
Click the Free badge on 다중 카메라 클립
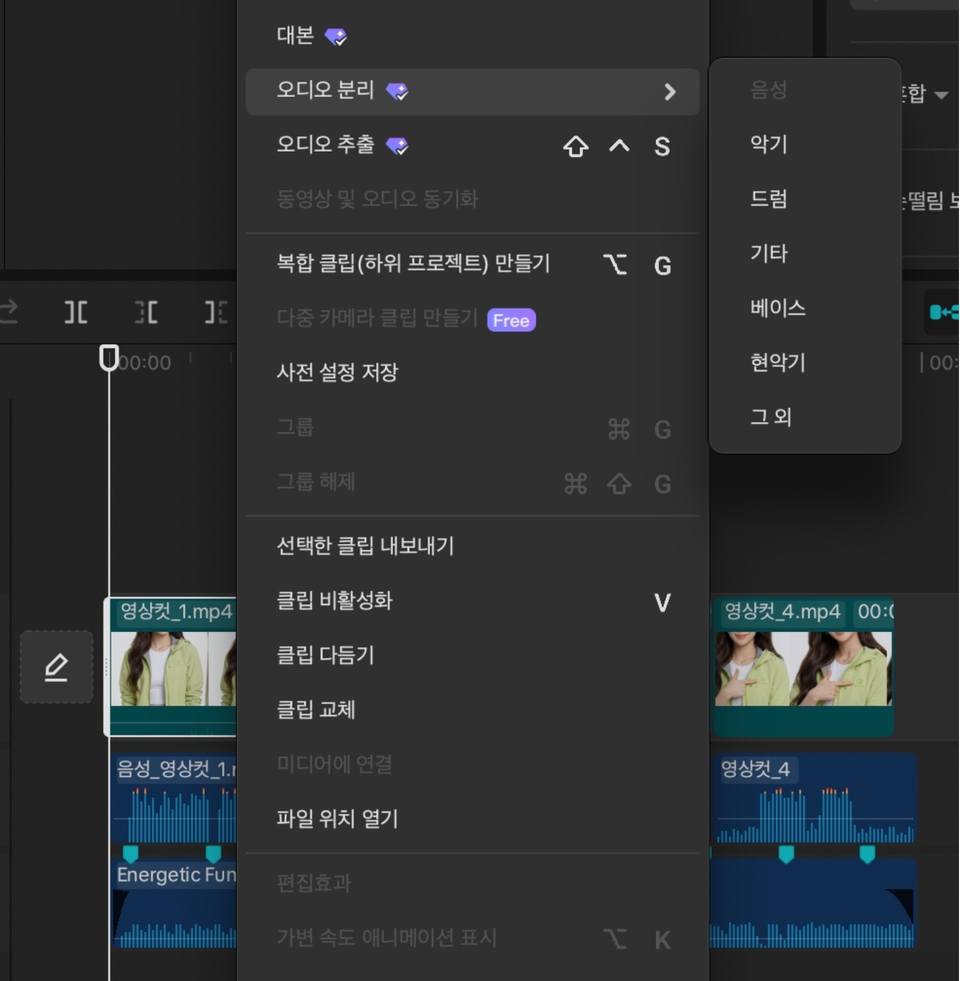coord(511,320)
